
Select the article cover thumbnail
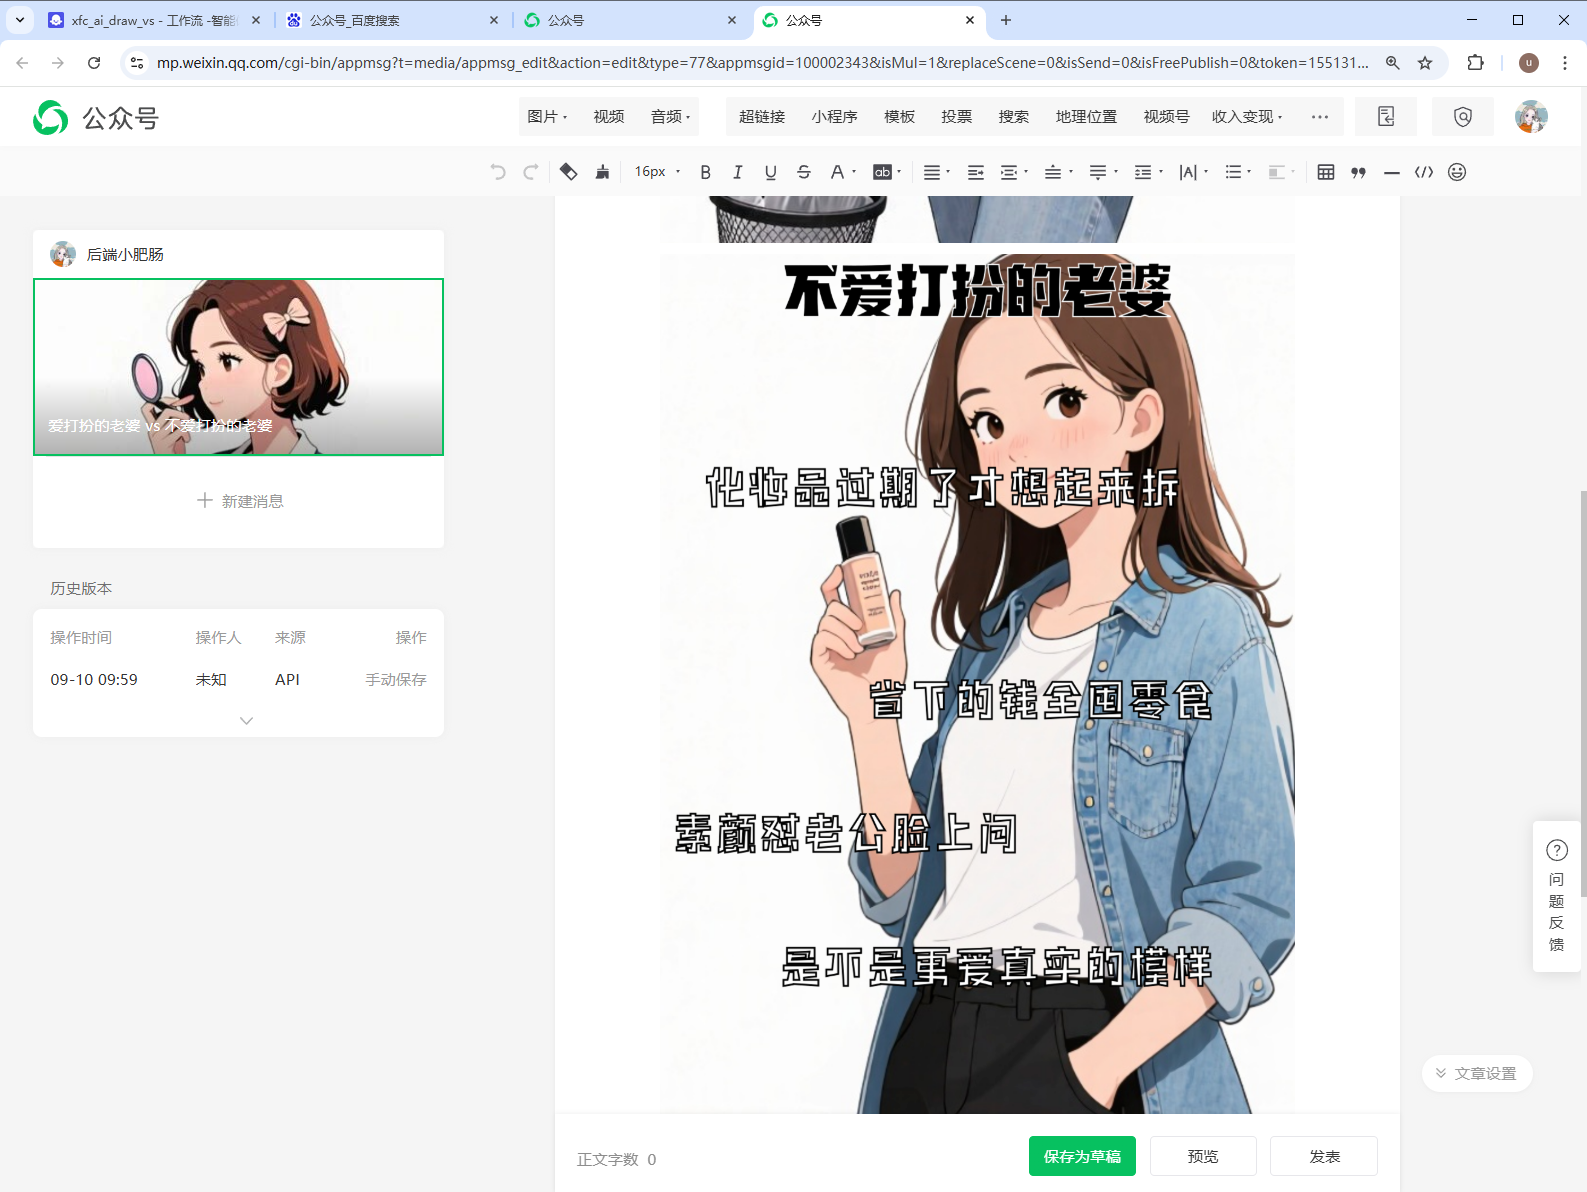[x=238, y=367]
